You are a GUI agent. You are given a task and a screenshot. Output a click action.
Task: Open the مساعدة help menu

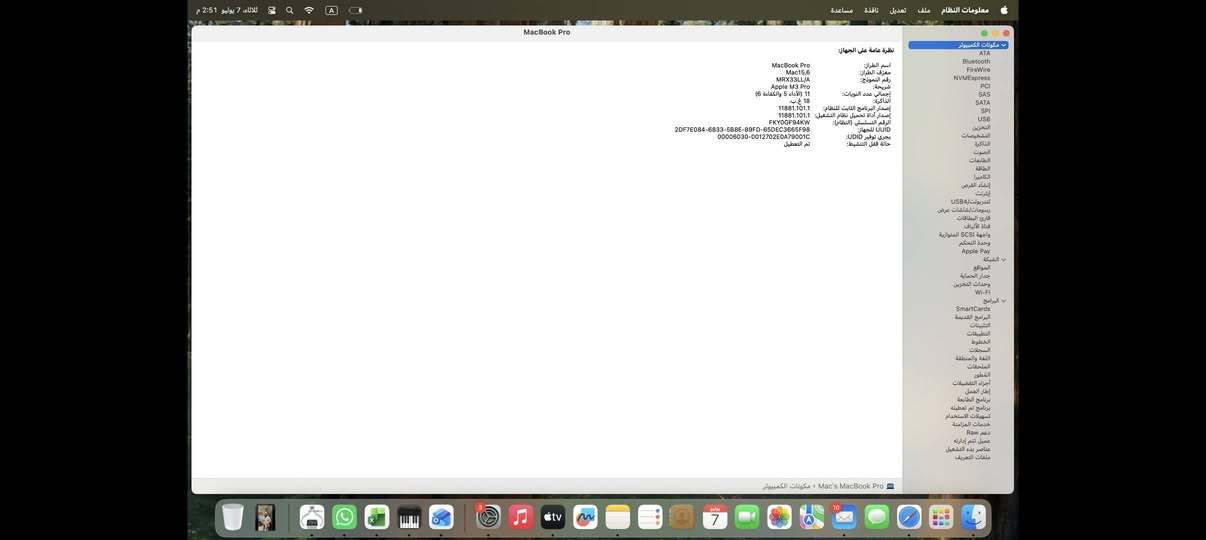[x=842, y=10]
